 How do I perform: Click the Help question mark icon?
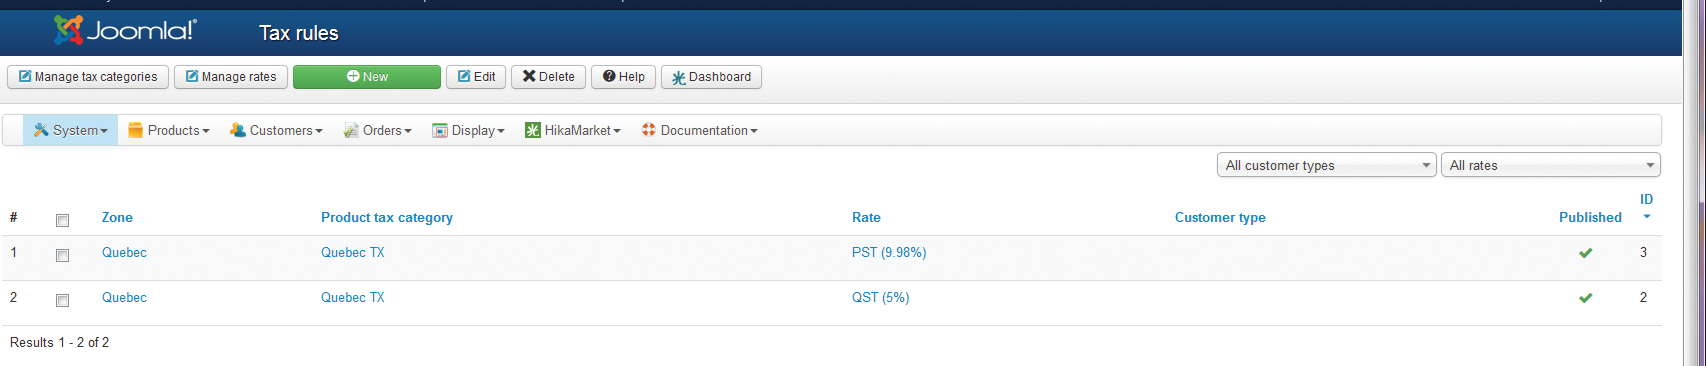tap(609, 76)
